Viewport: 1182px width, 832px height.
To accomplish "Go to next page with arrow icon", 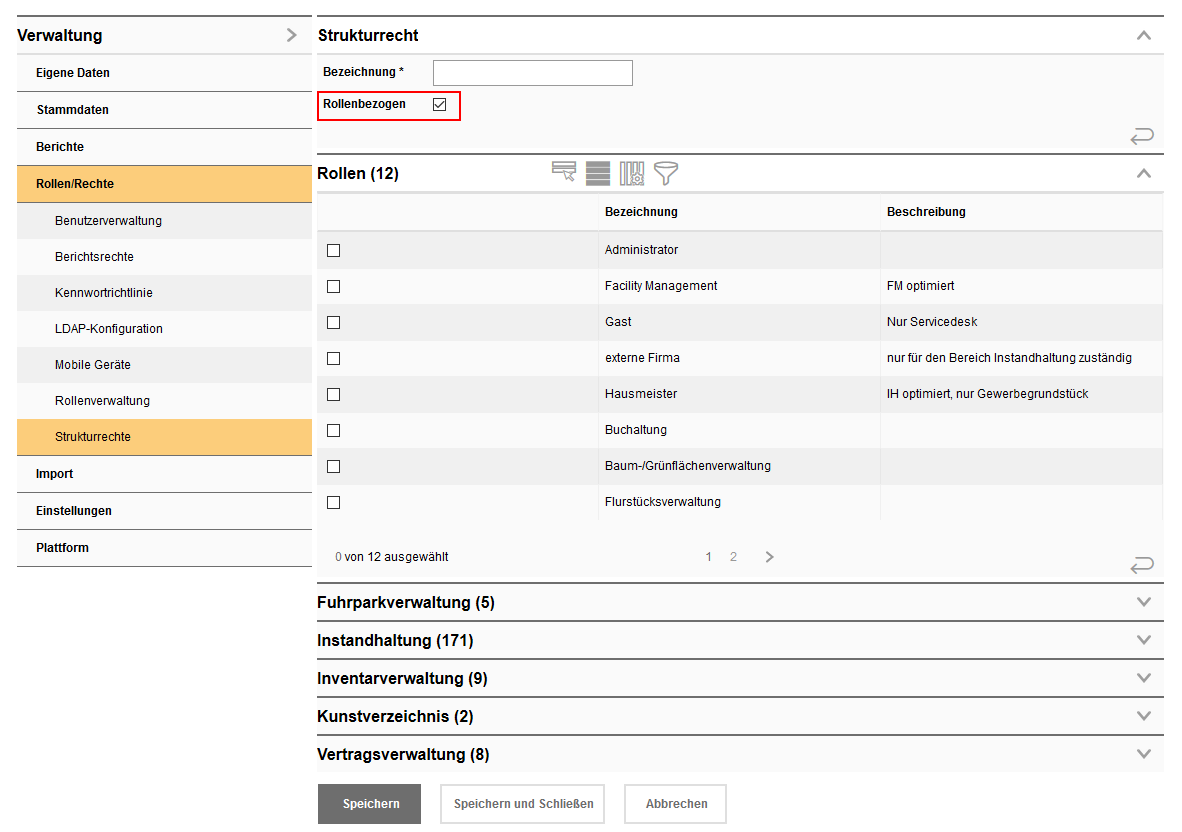I will [769, 557].
